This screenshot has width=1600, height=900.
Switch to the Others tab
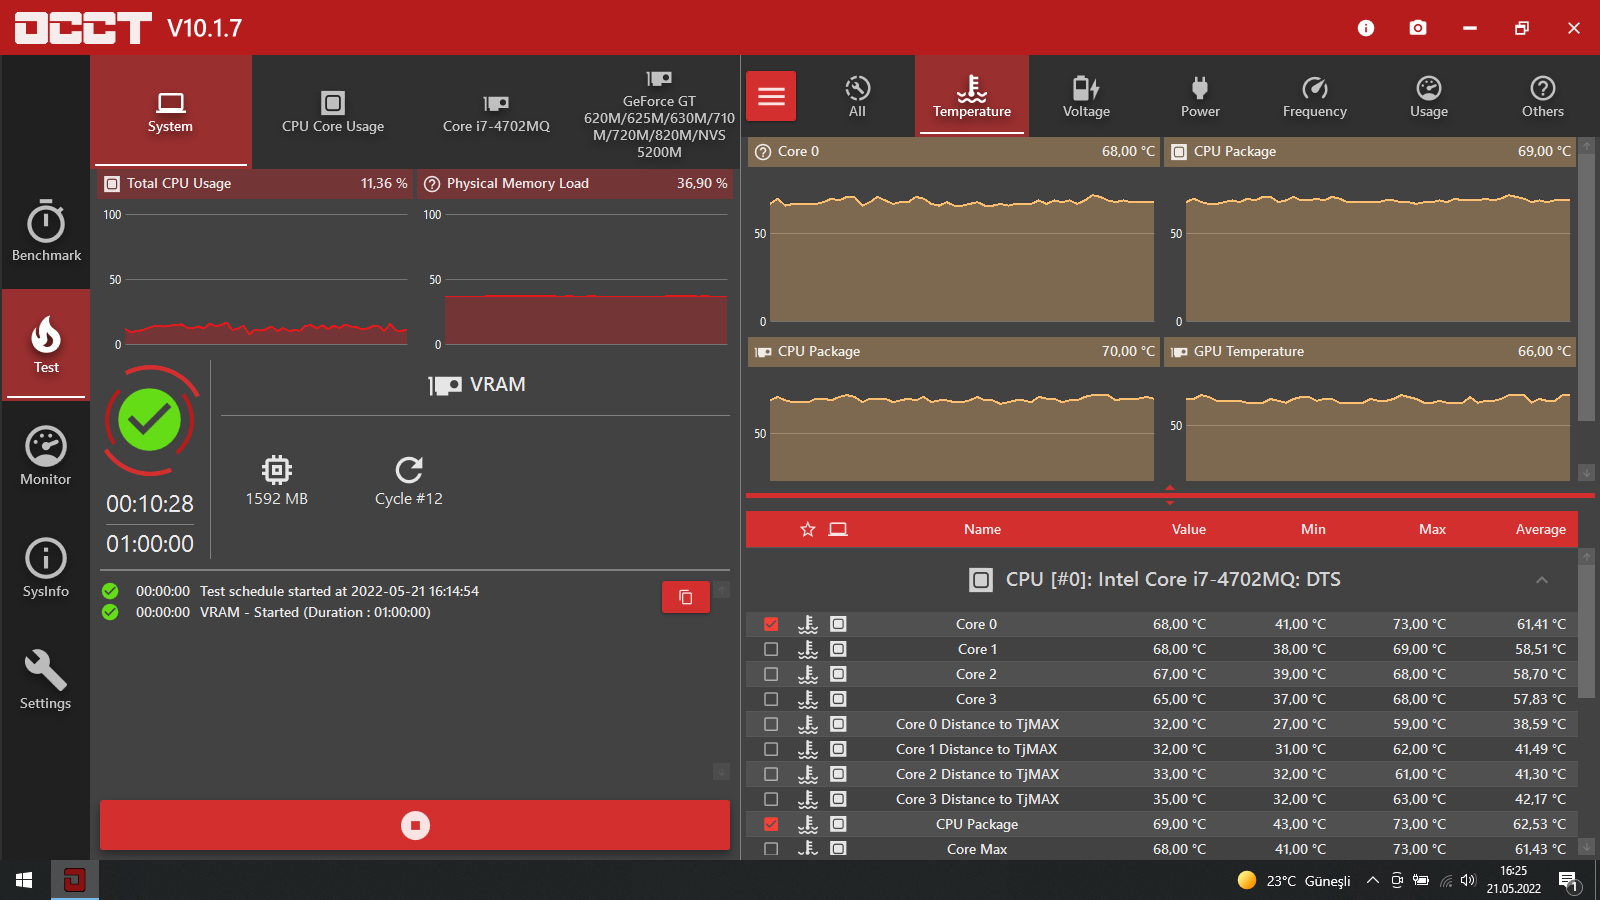(1543, 96)
